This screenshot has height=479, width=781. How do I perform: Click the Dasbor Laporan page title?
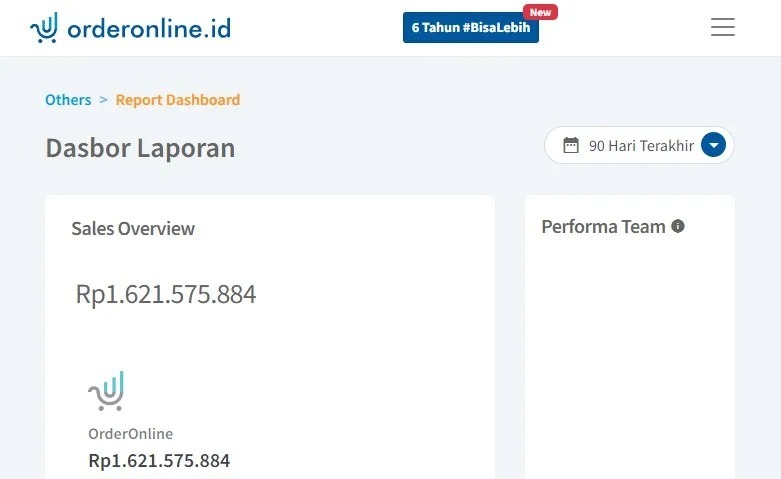click(140, 148)
